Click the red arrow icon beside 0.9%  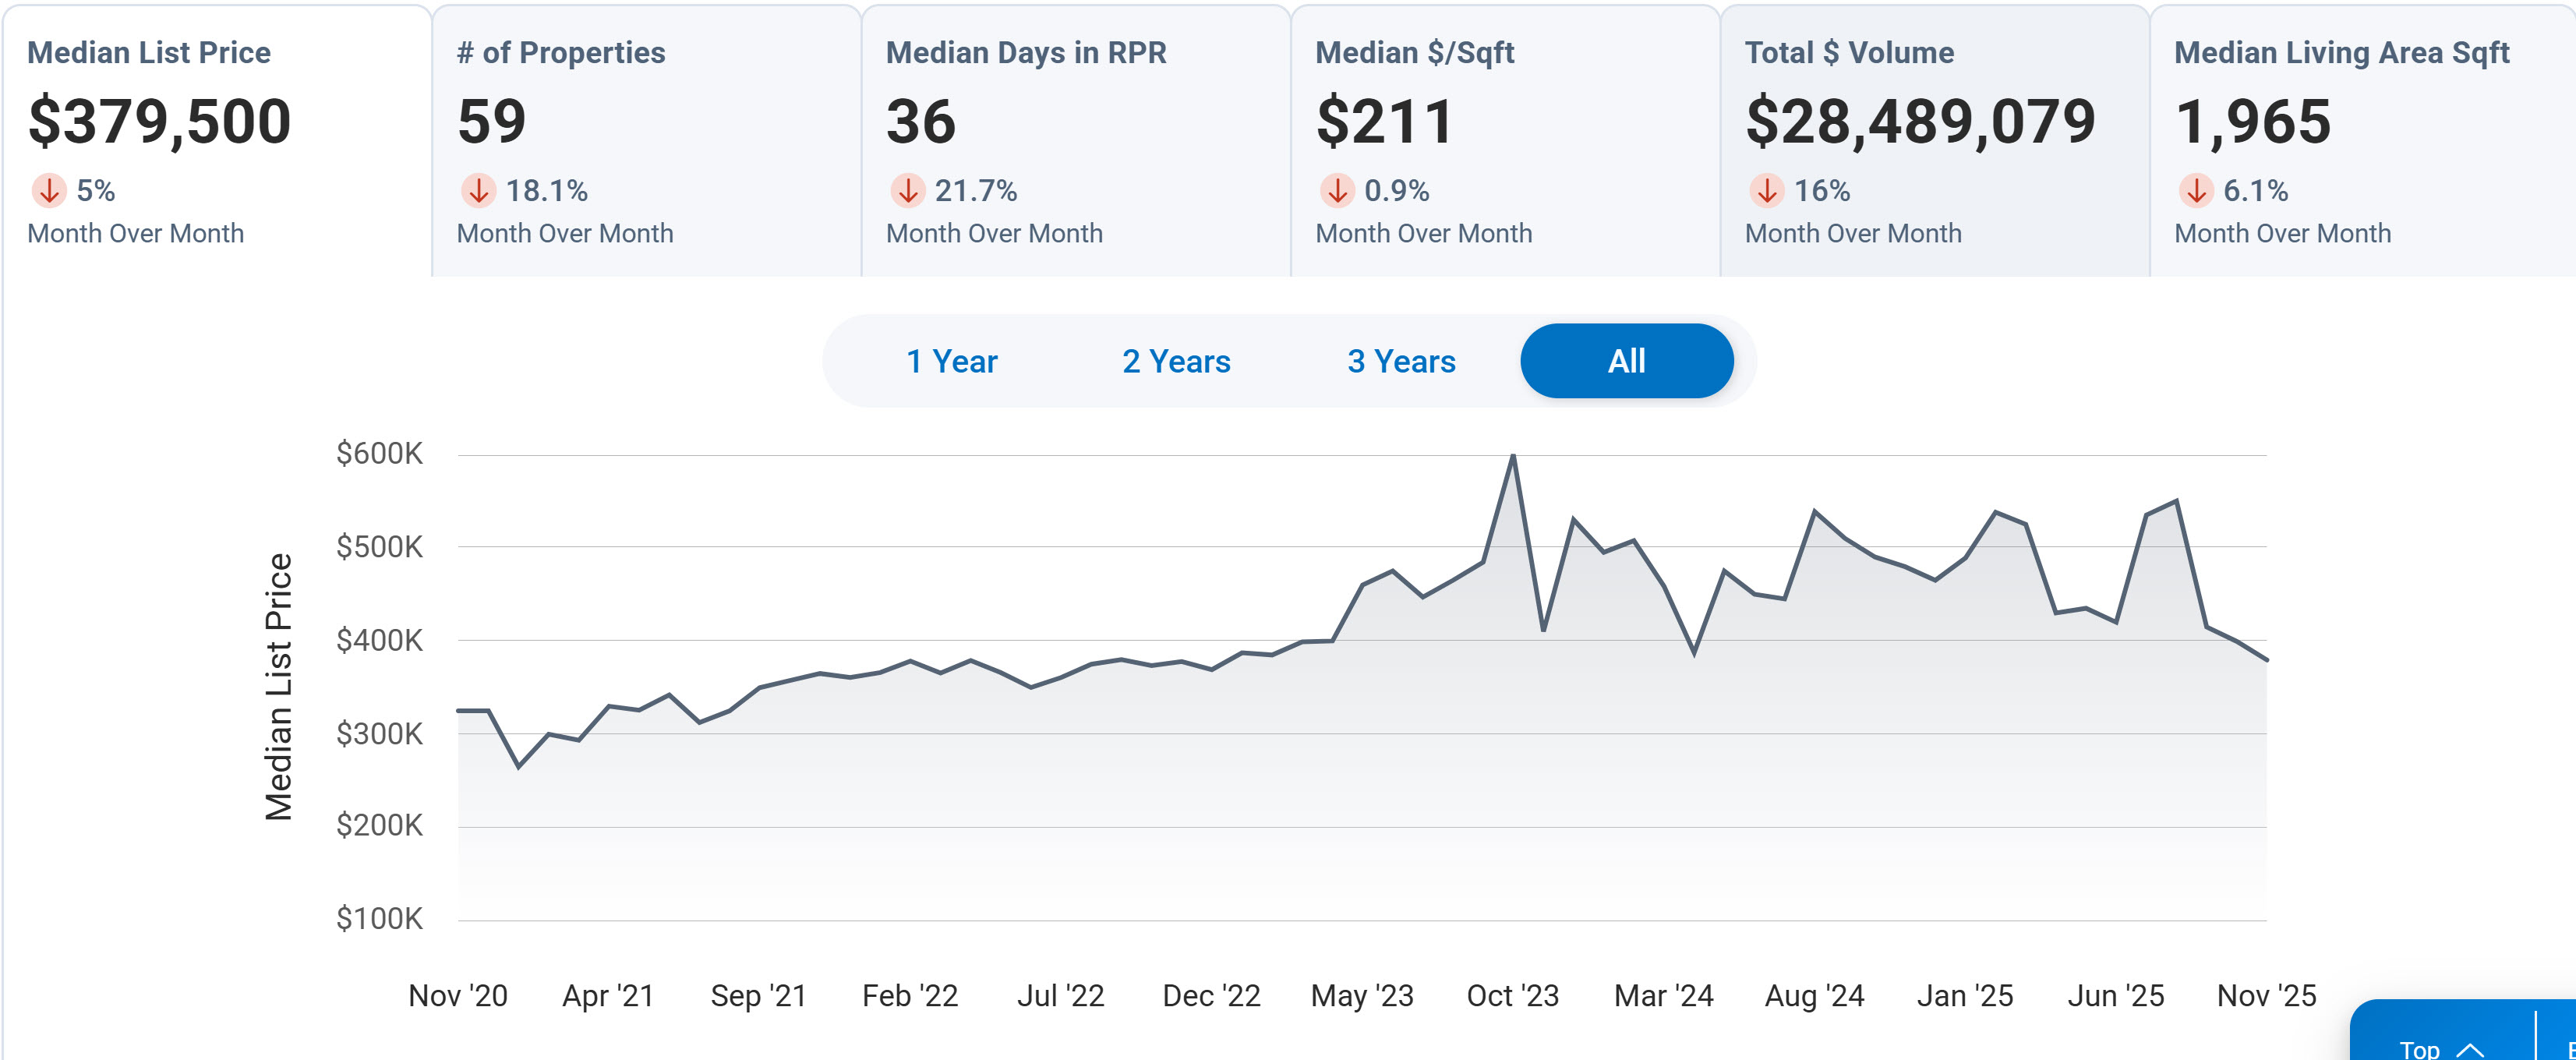1337,190
